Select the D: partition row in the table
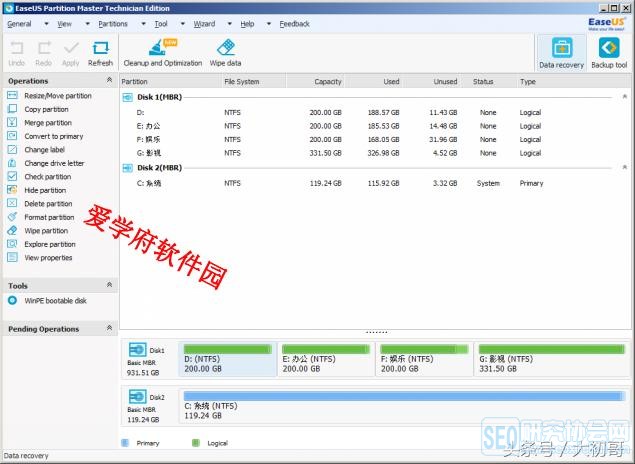The image size is (635, 464). pyautogui.click(x=375, y=112)
